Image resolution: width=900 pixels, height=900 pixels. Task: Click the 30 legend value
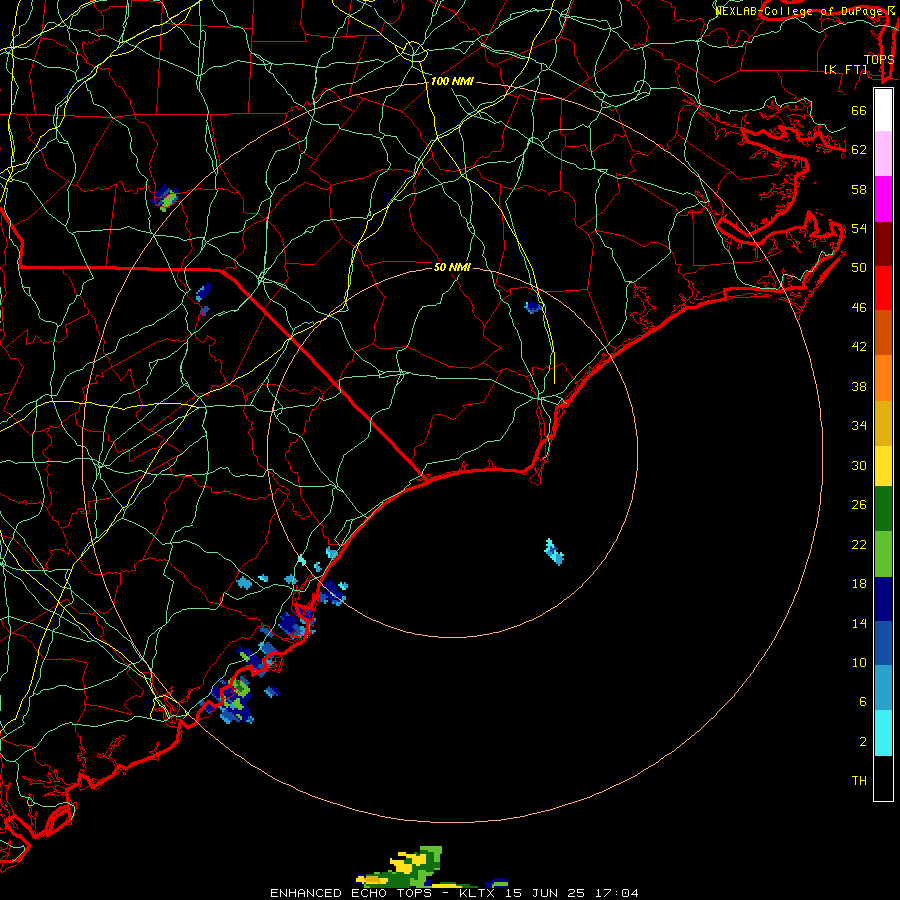click(x=859, y=465)
